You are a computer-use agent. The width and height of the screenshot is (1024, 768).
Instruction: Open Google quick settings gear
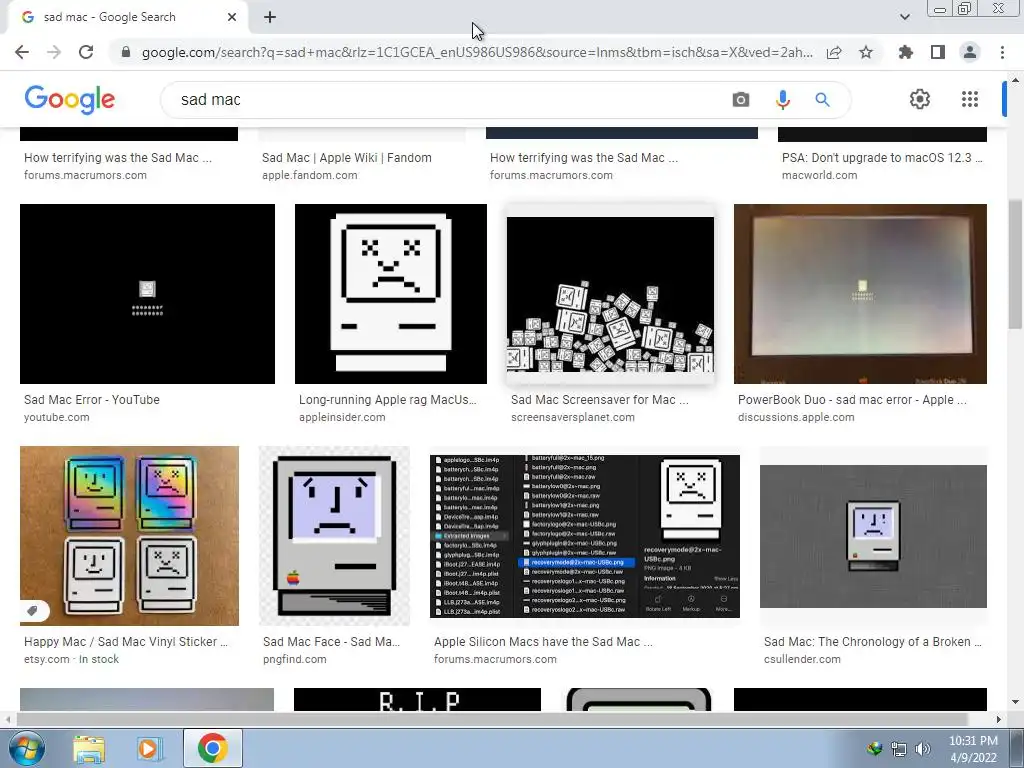point(920,99)
